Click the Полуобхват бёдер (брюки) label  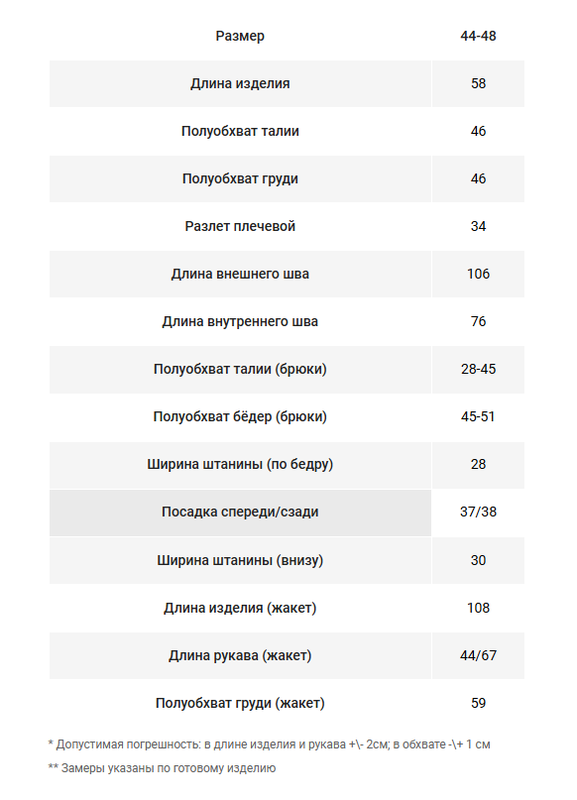[240, 417]
